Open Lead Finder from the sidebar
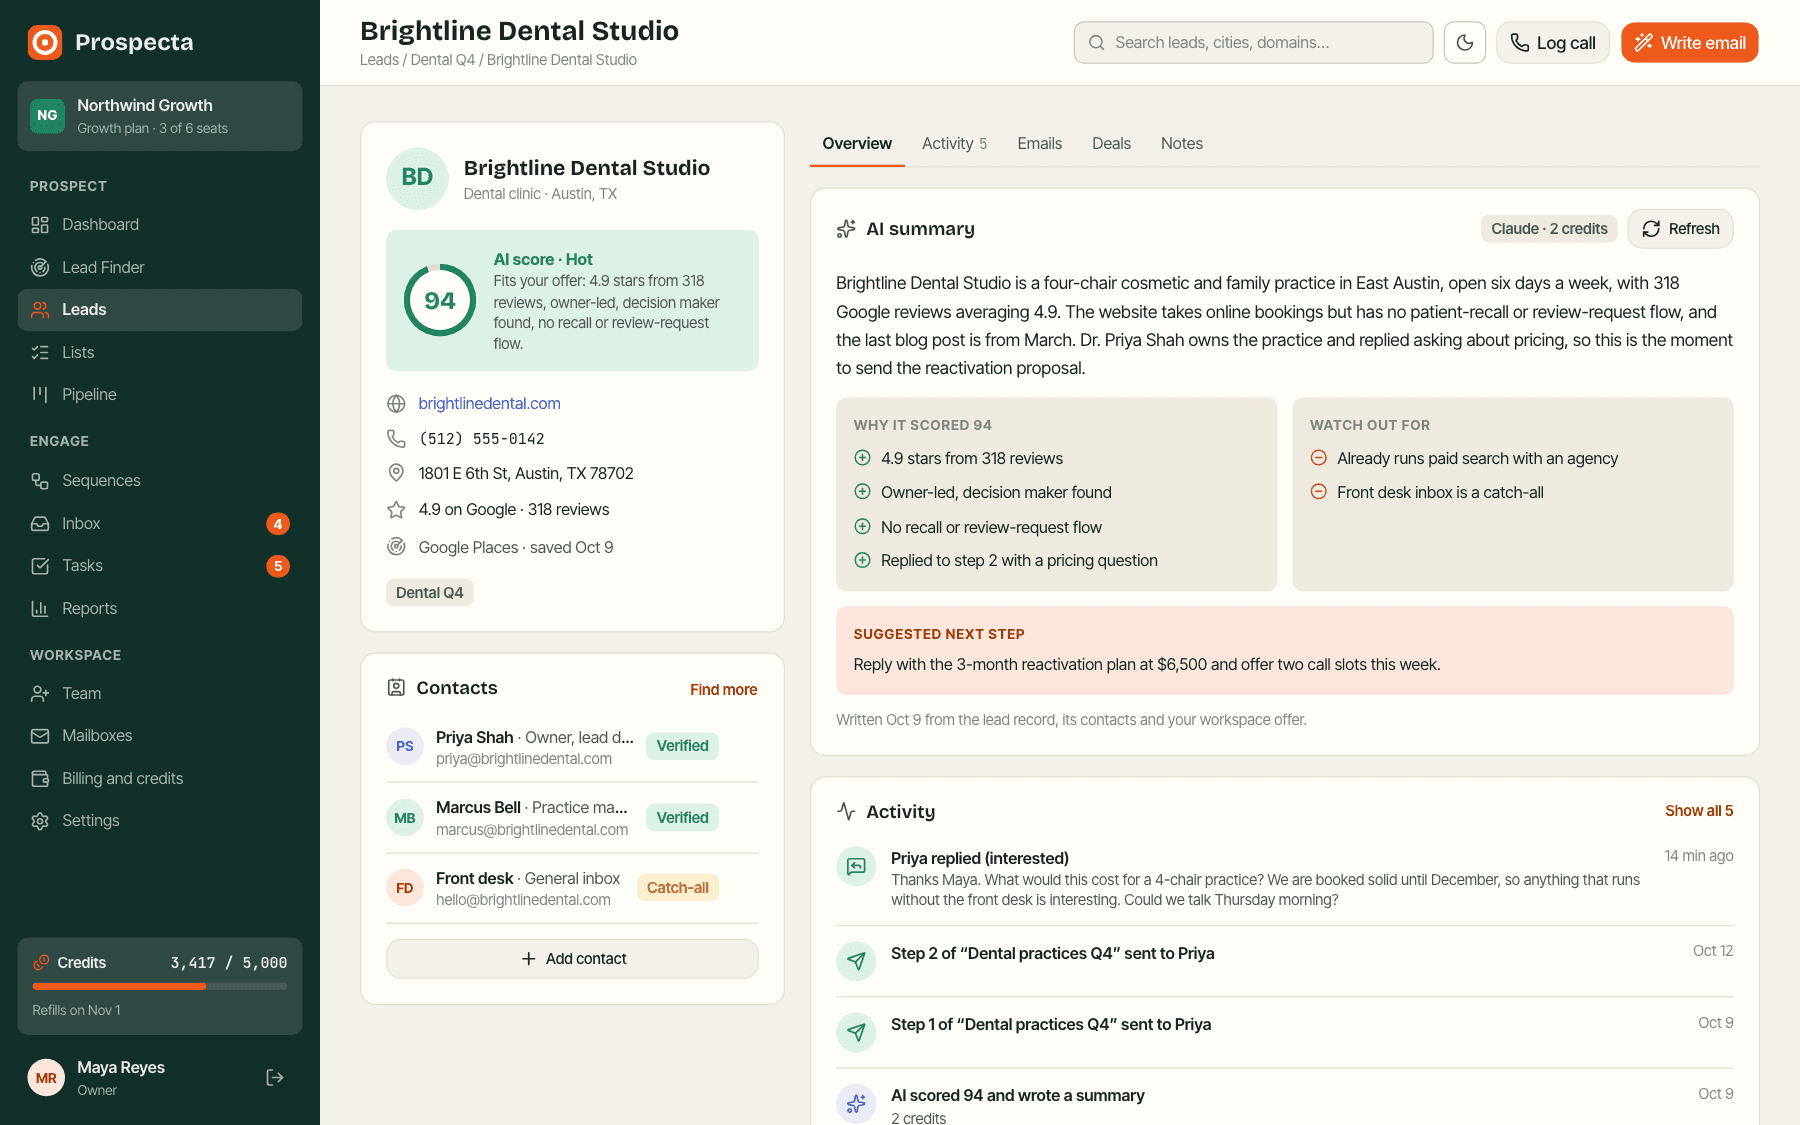The width and height of the screenshot is (1800, 1125). tap(160, 267)
